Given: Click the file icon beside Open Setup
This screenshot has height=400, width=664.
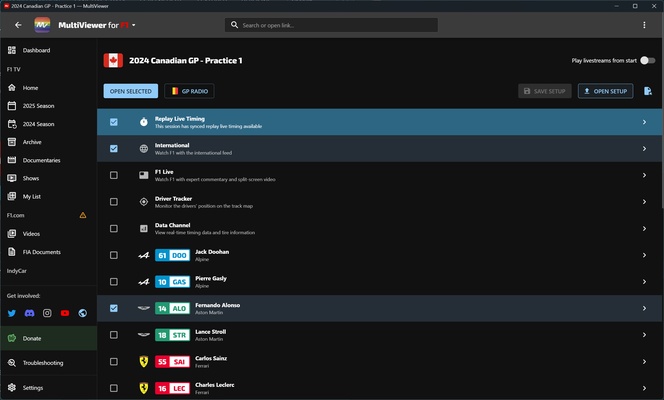Looking at the screenshot, I should pyautogui.click(x=647, y=91).
